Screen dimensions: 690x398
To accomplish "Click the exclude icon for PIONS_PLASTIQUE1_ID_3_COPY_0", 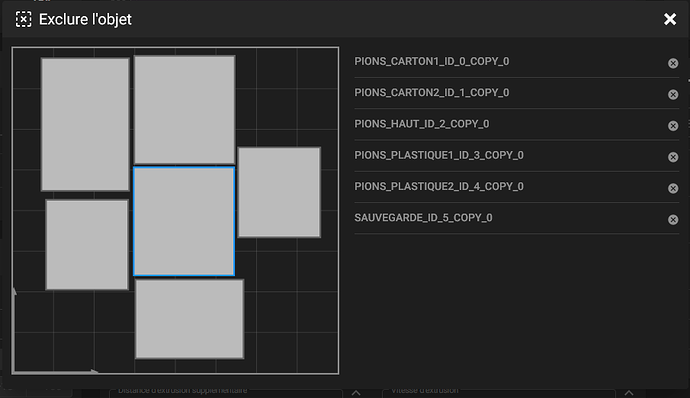I will coord(673,157).
